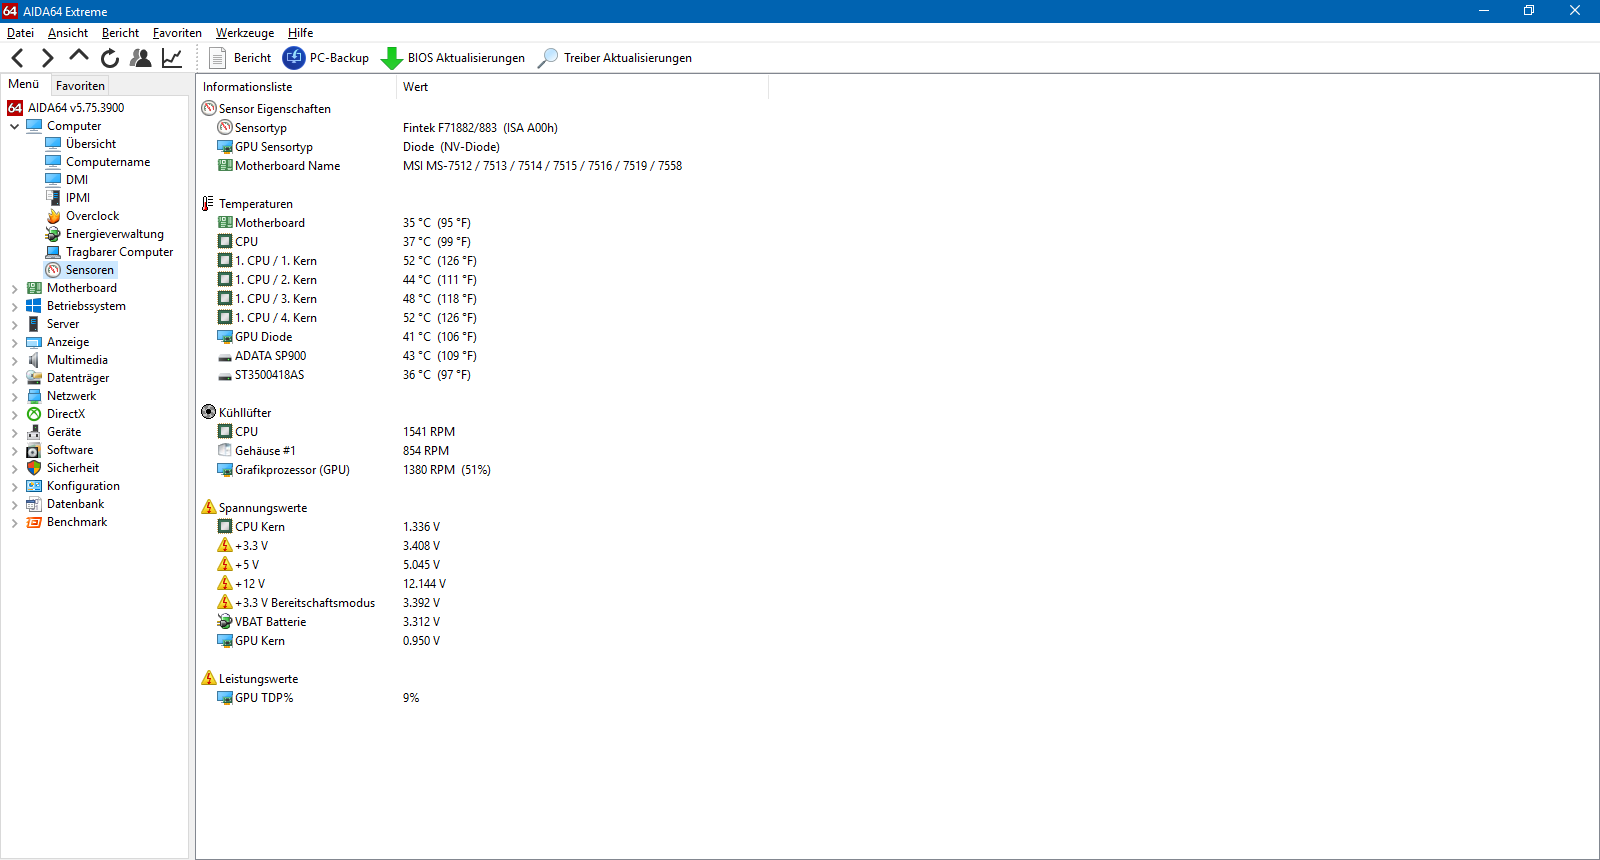The image size is (1600, 860).
Task: Click the Datenbank tree icon
Action: click(34, 504)
